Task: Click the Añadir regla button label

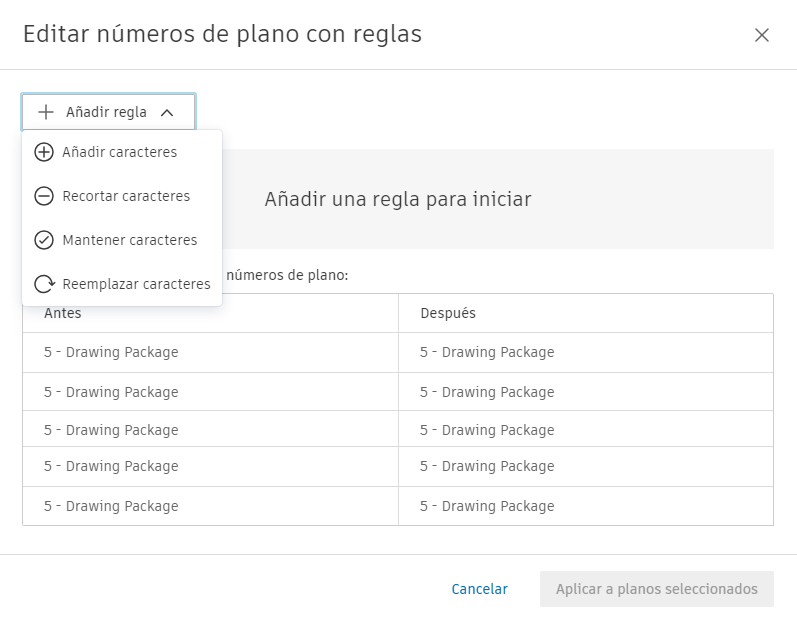Action: coord(106,112)
